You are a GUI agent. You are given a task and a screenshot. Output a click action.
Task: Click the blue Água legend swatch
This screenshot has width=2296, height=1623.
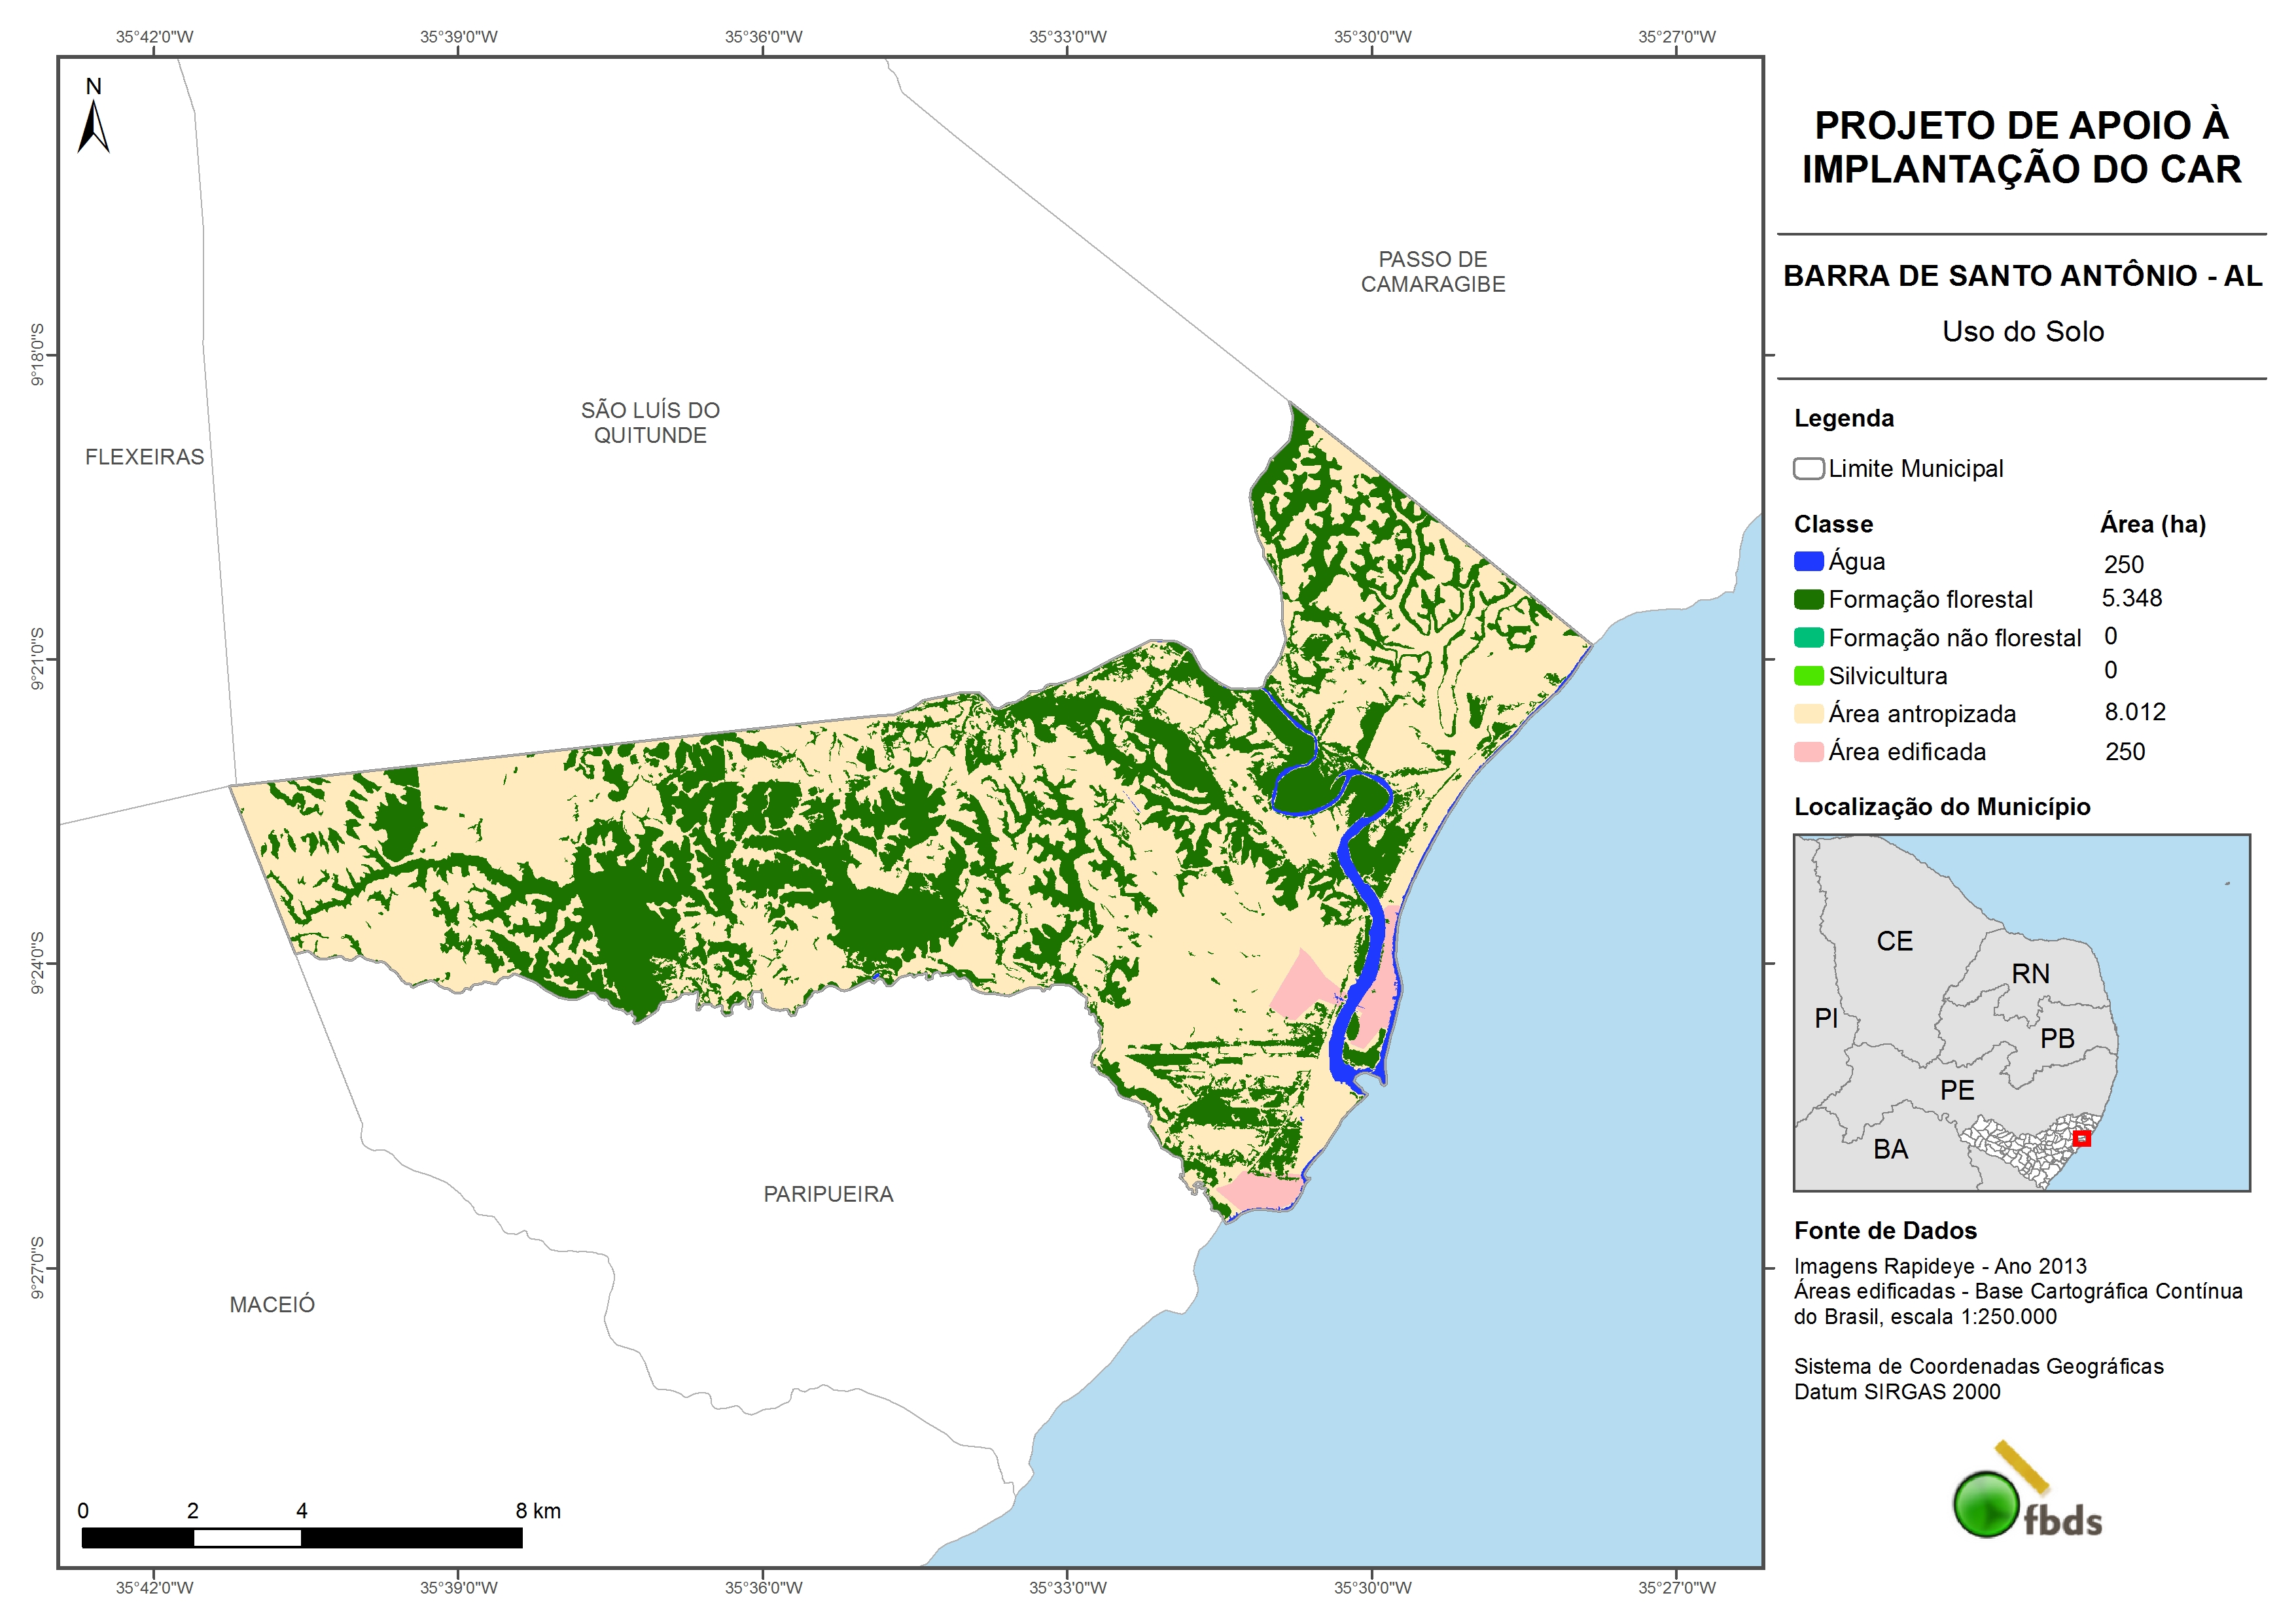click(x=1808, y=562)
